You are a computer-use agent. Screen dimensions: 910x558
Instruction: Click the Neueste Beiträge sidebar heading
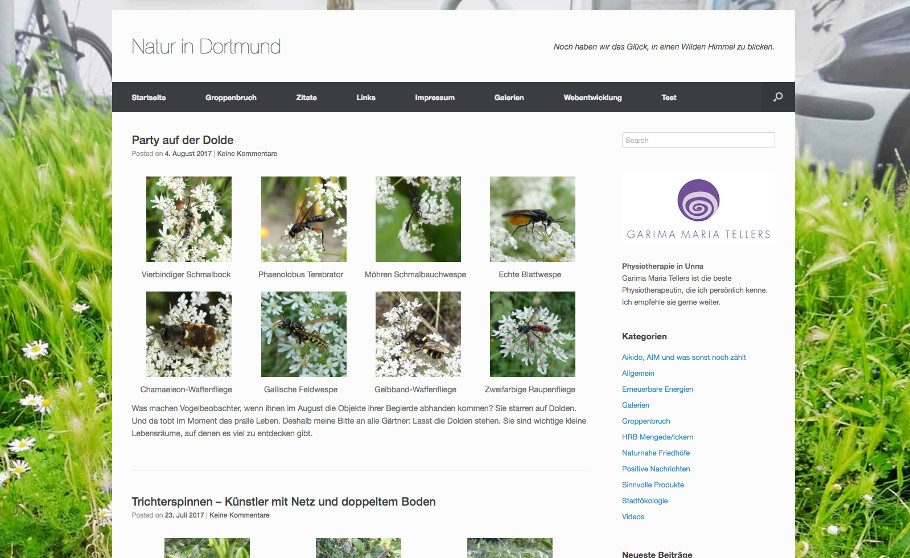(x=657, y=555)
